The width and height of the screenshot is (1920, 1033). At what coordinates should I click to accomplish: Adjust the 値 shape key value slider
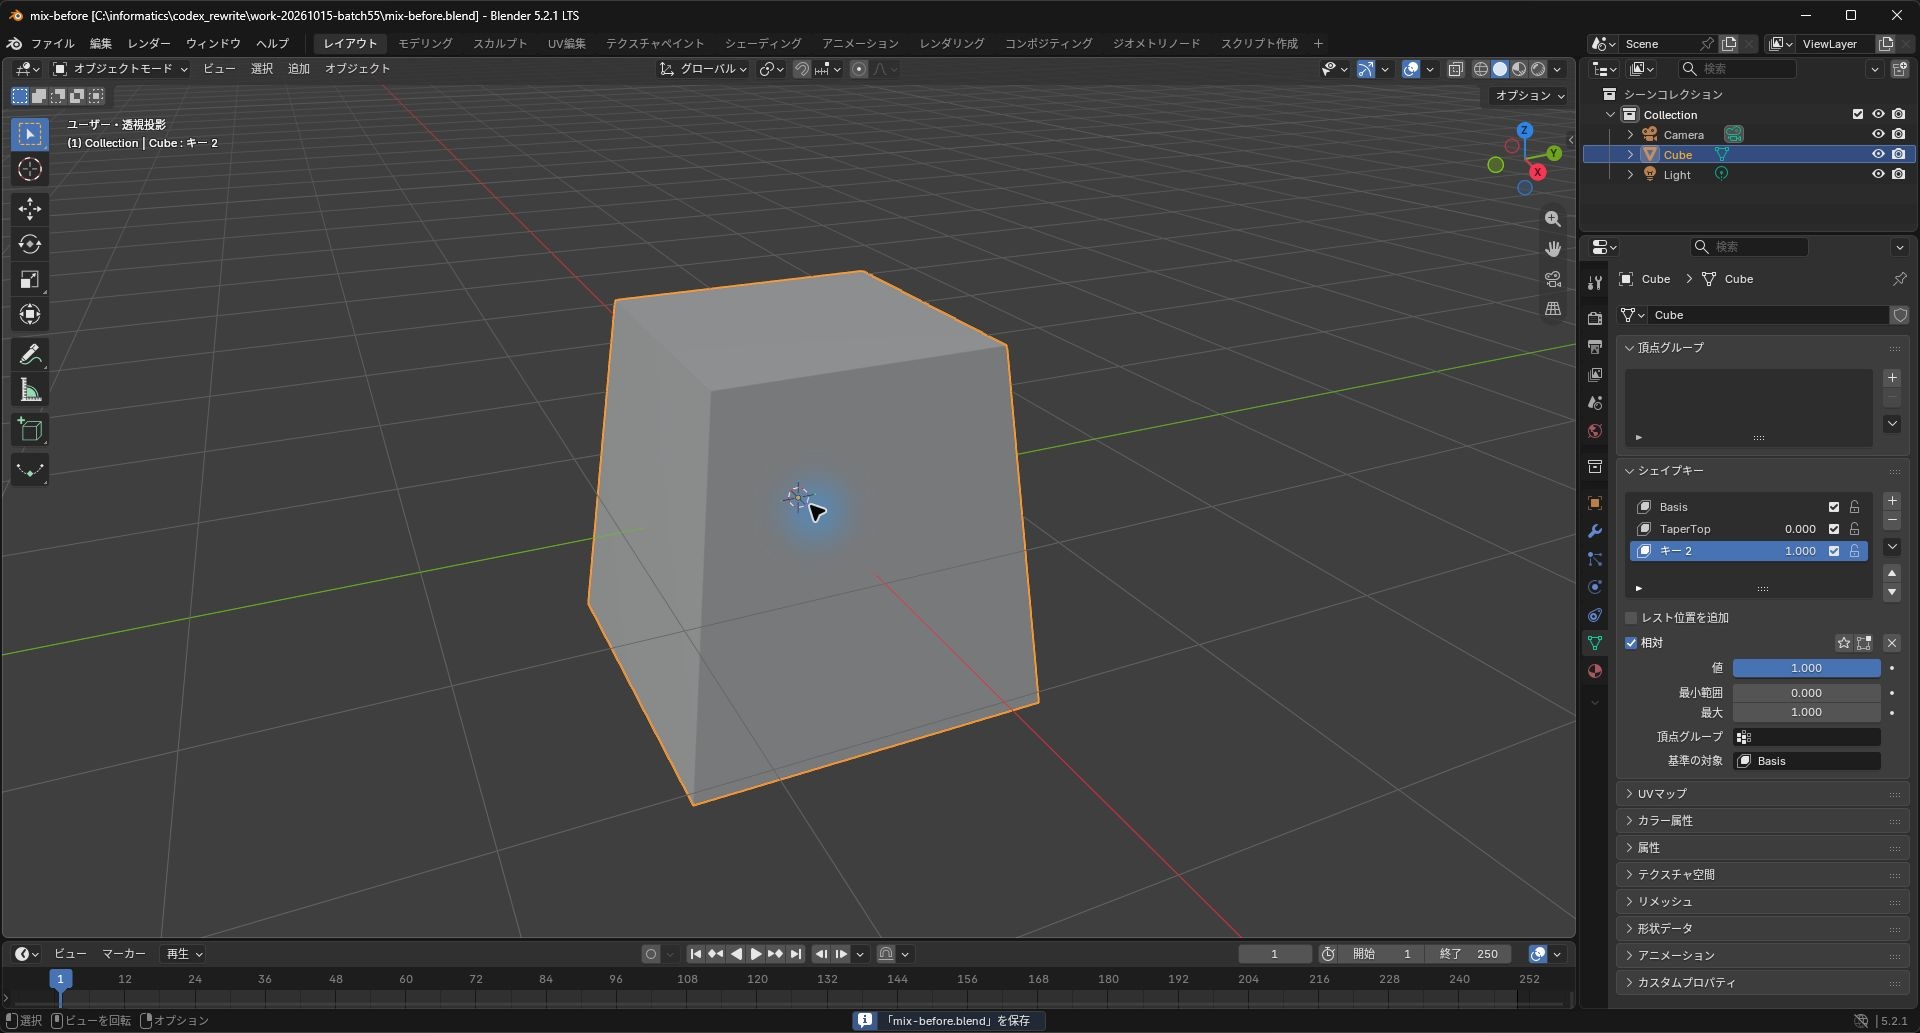pyautogui.click(x=1806, y=668)
